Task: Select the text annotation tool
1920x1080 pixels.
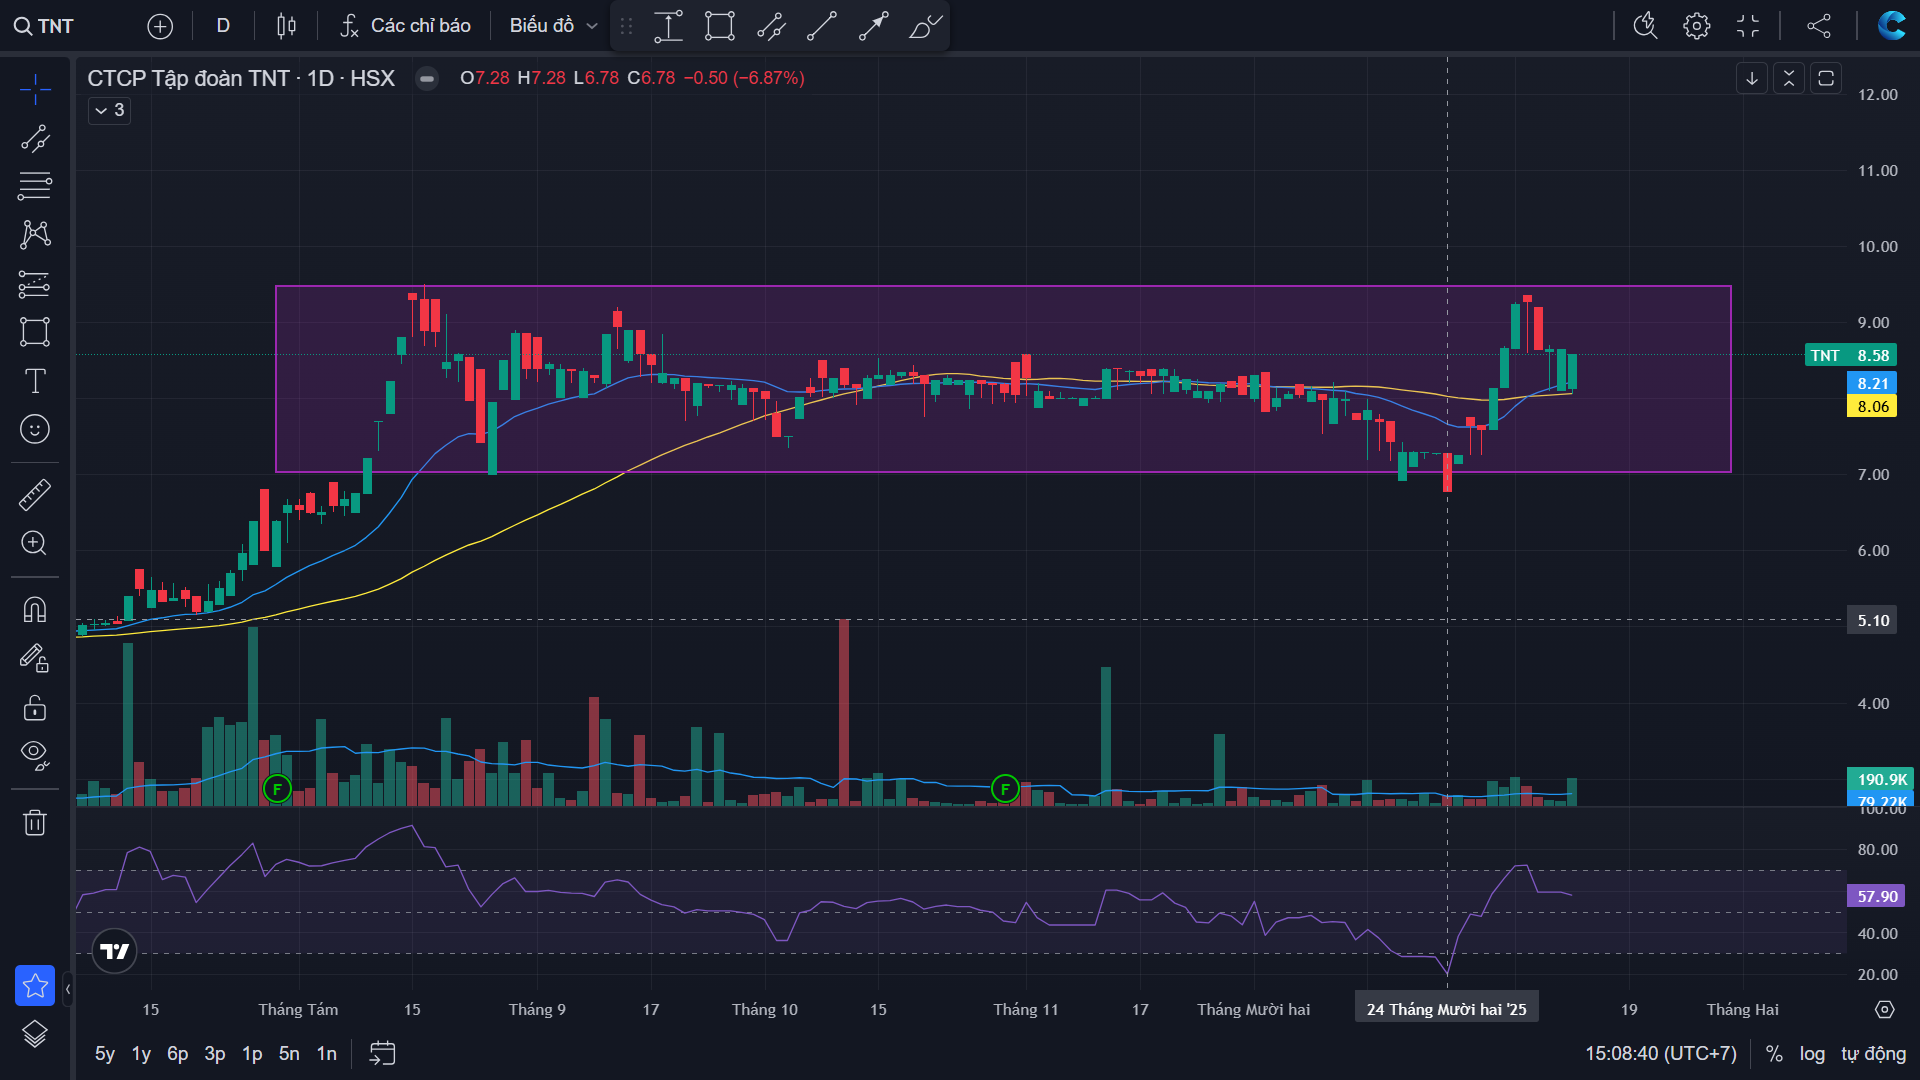Action: point(35,381)
